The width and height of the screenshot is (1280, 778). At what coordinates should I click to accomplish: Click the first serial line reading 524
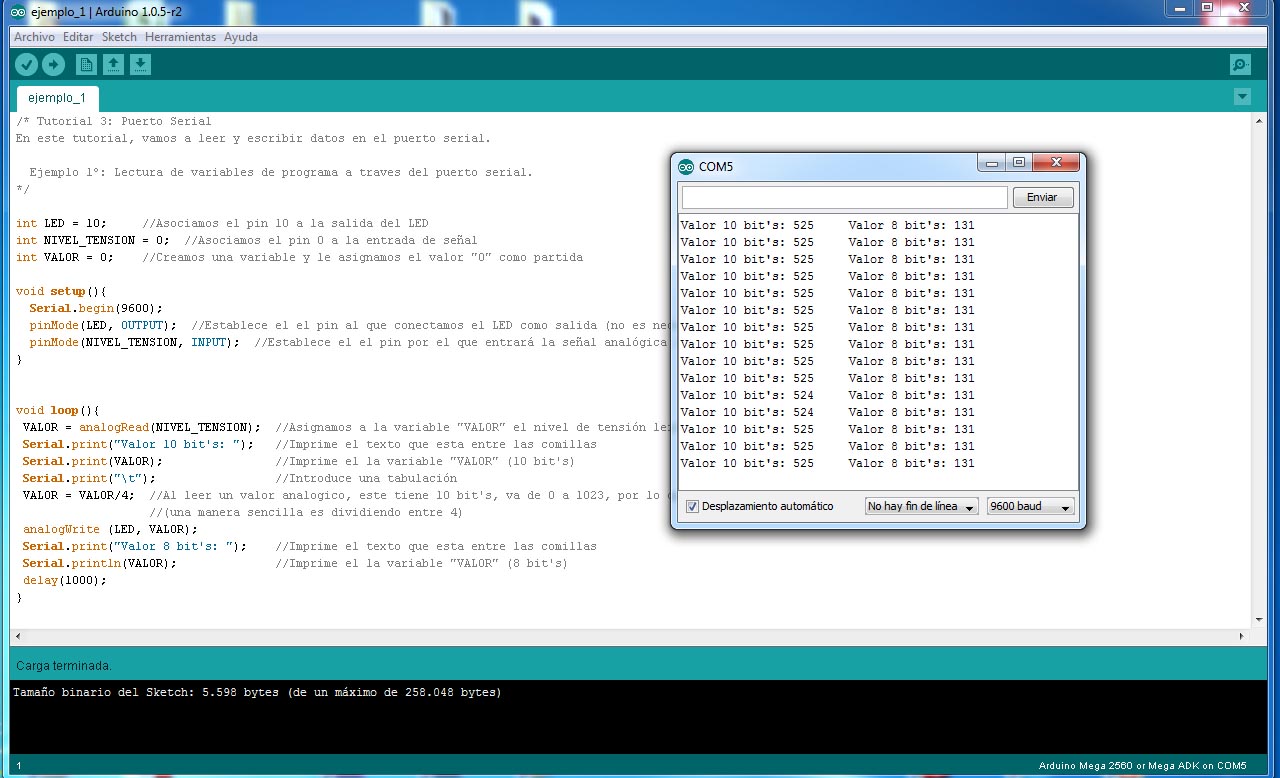tap(828, 395)
